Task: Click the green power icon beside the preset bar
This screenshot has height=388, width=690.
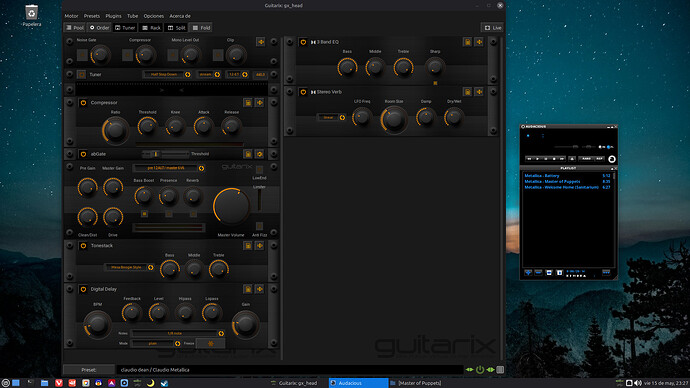Action: click(480, 370)
